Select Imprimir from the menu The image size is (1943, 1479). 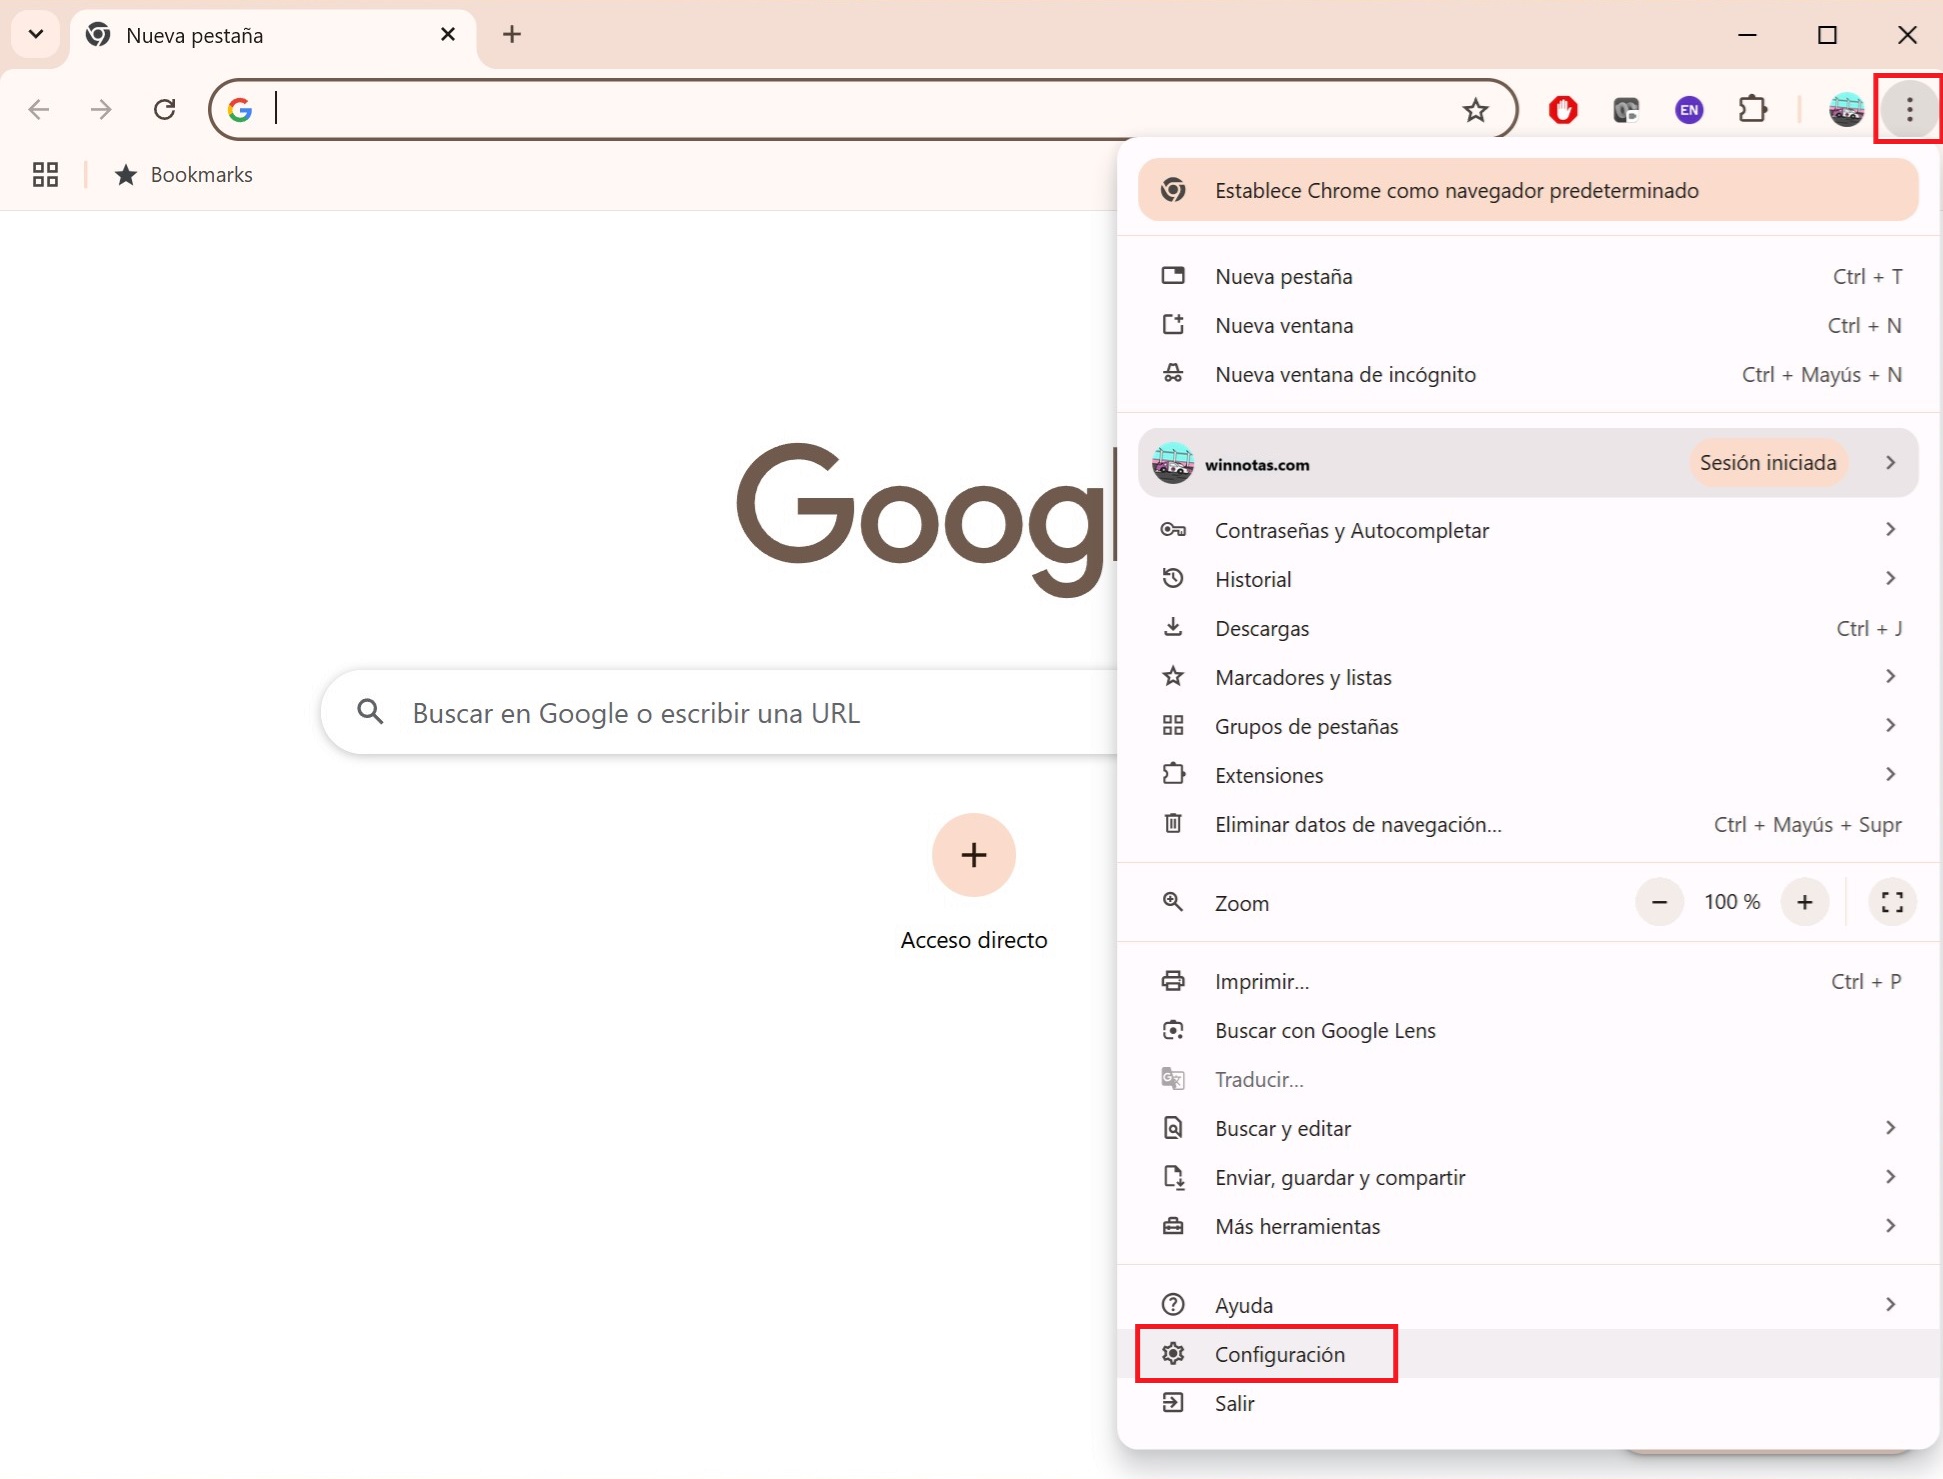pyautogui.click(x=1528, y=981)
